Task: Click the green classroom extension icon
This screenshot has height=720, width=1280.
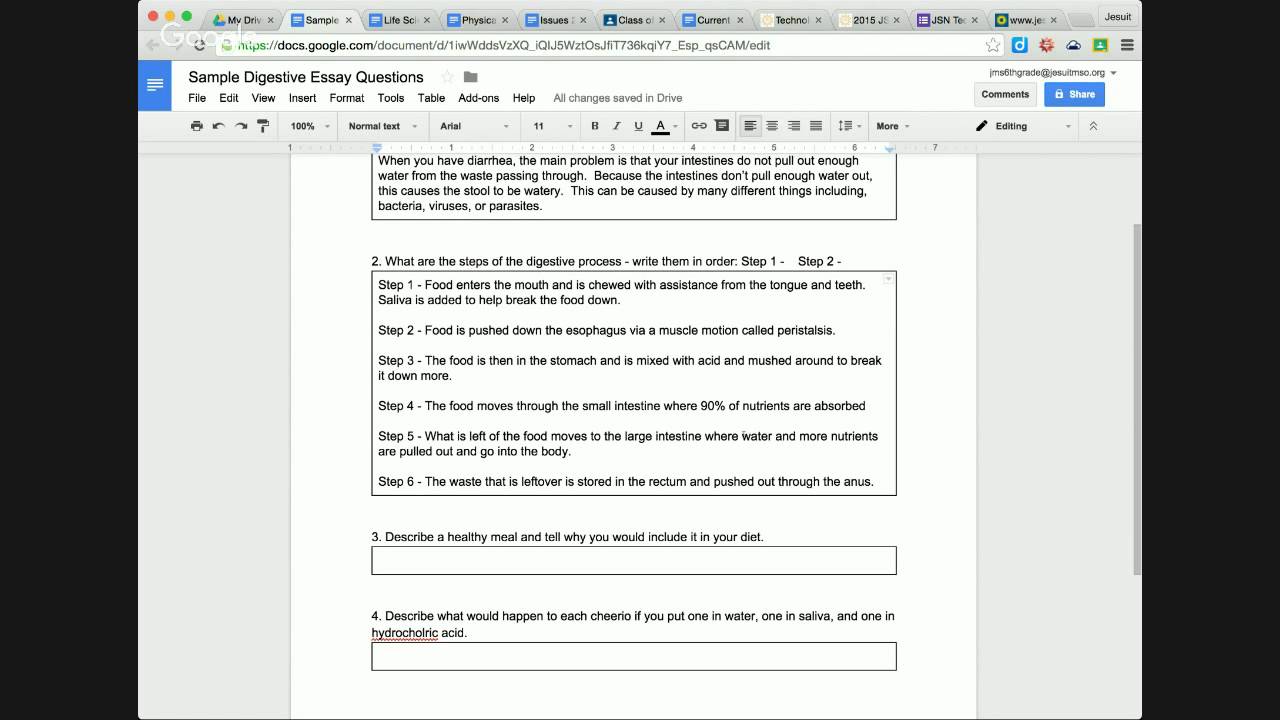Action: coord(1100,45)
